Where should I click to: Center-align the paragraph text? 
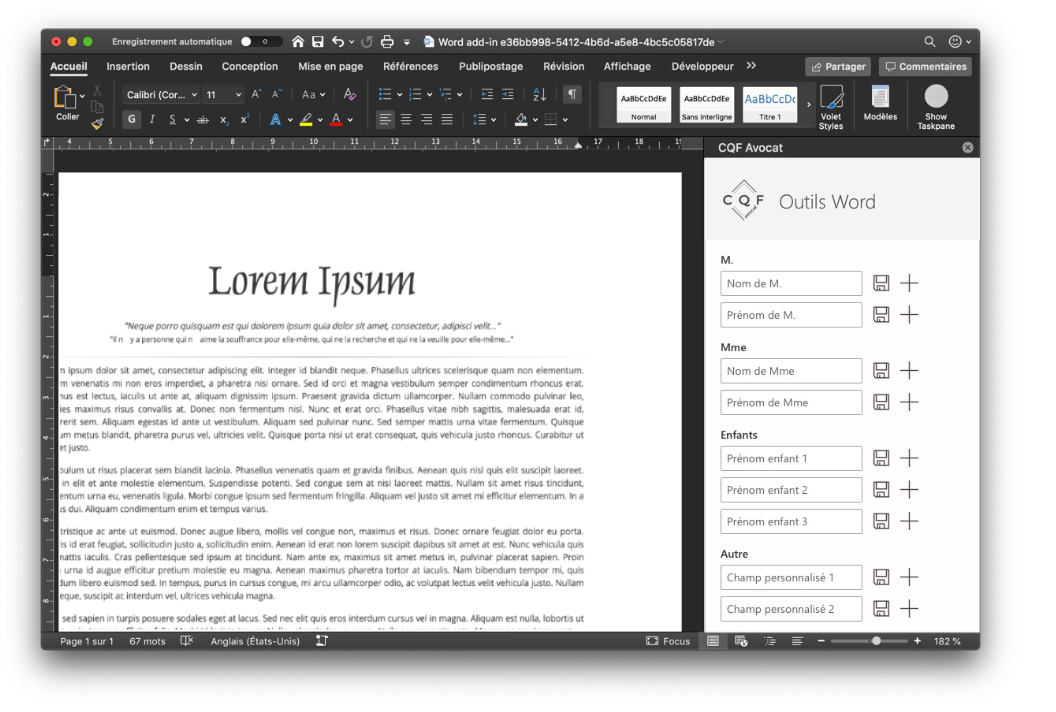tap(406, 119)
